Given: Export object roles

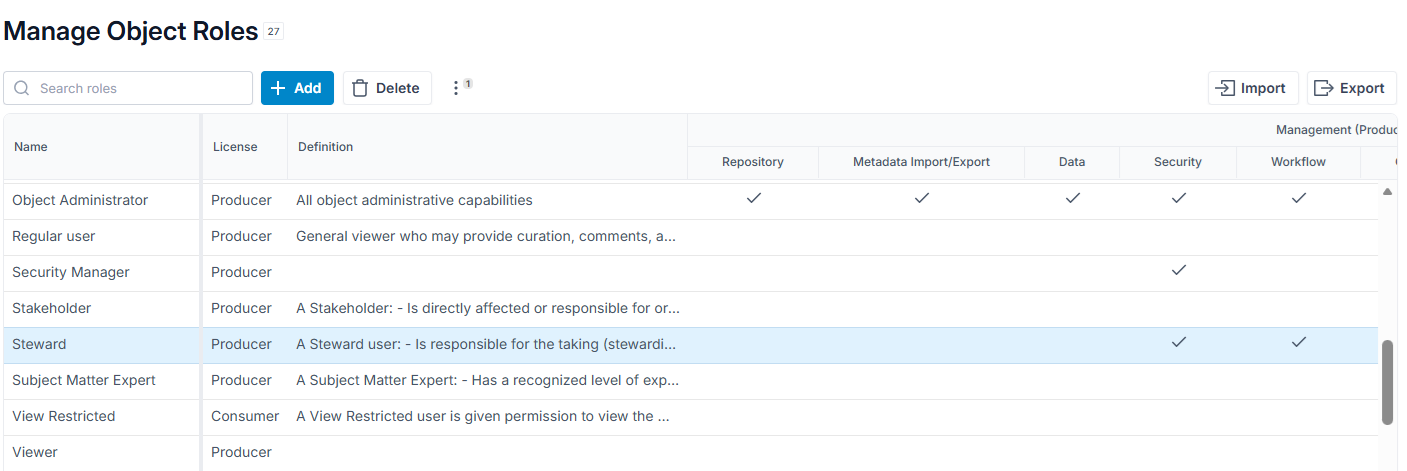Looking at the screenshot, I should tap(1351, 88).
